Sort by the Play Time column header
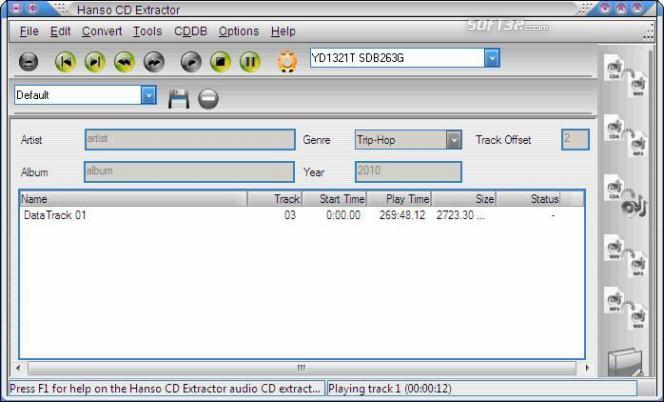 pyautogui.click(x=399, y=199)
